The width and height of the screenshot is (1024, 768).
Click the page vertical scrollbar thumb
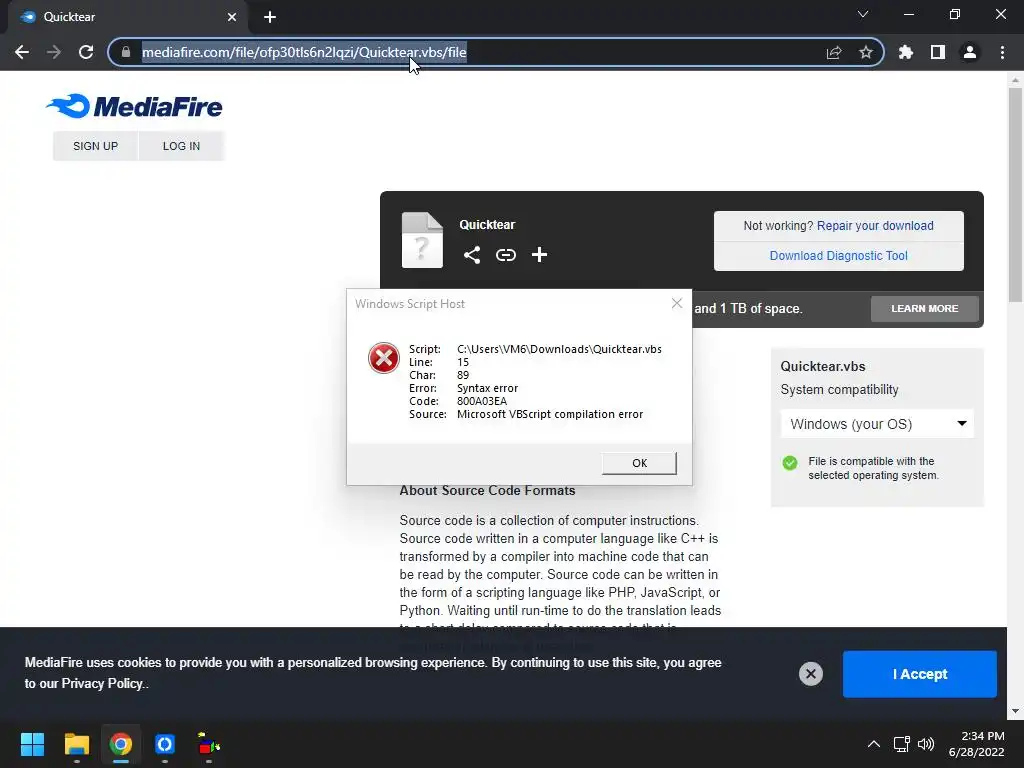tap(1015, 194)
